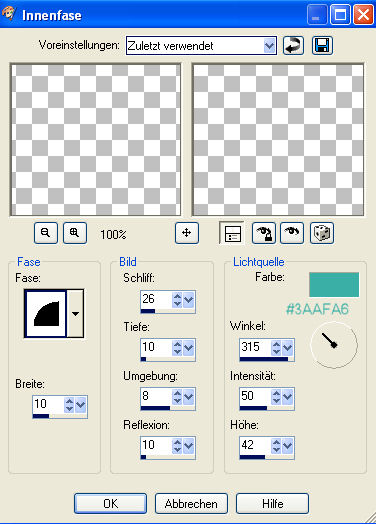This screenshot has height=524, width=376.
Task: Click the proof eye icon
Action: [x=292, y=233]
